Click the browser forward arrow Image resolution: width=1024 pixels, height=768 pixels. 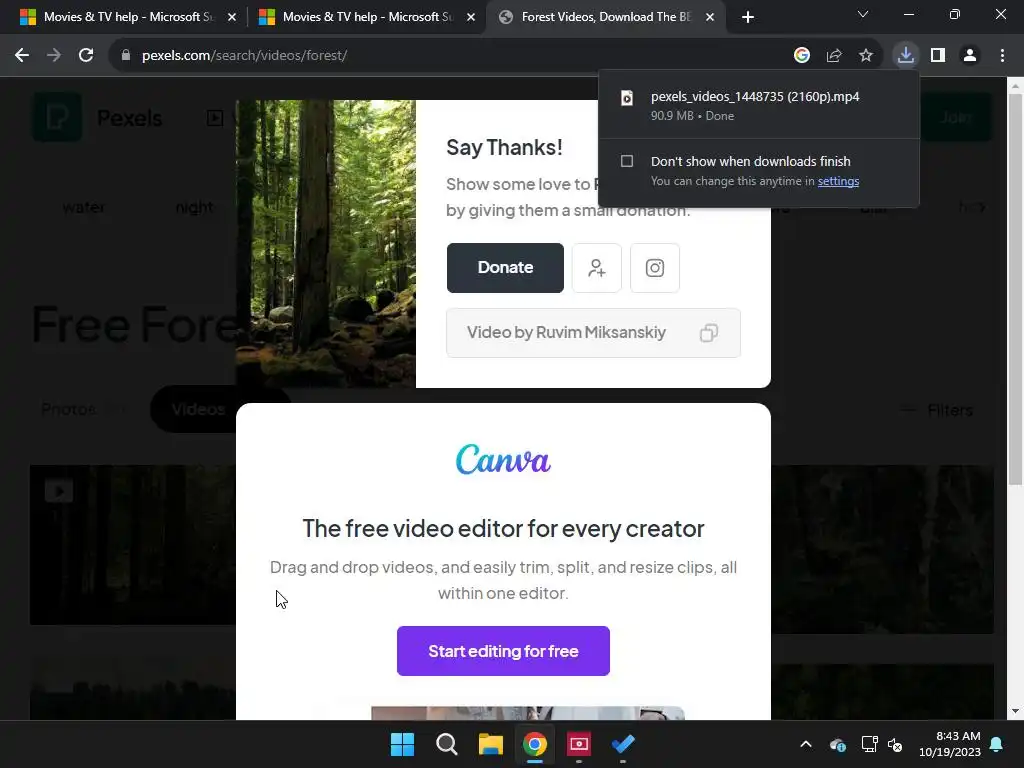click(x=54, y=56)
